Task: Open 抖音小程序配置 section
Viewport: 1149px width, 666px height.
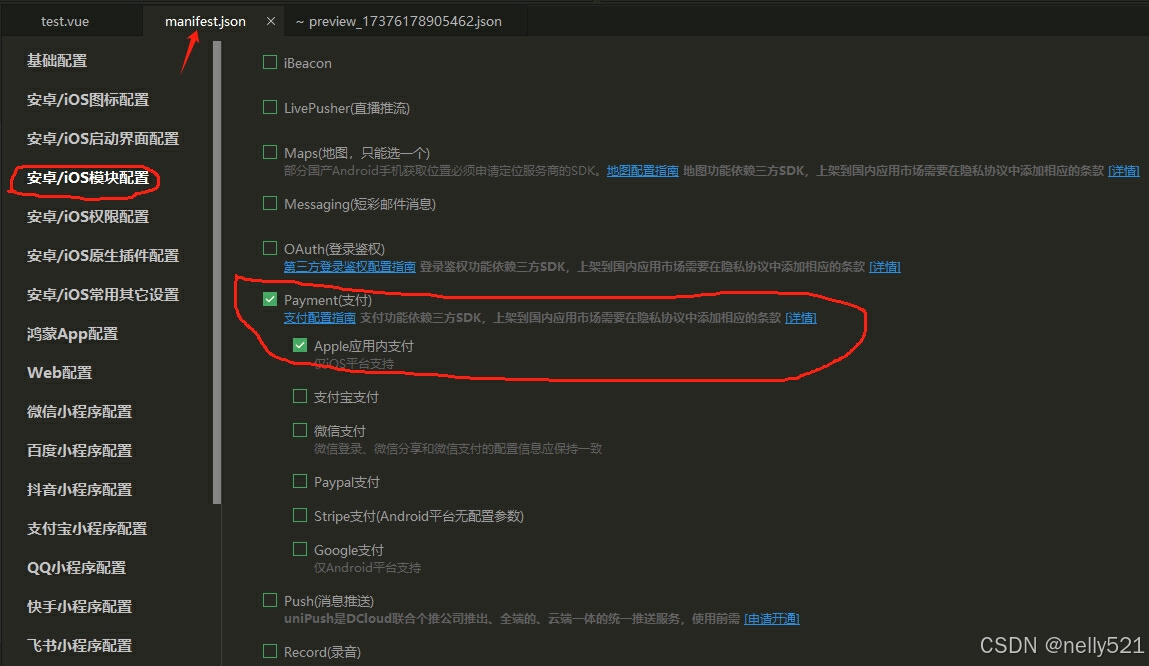Action: [80, 489]
